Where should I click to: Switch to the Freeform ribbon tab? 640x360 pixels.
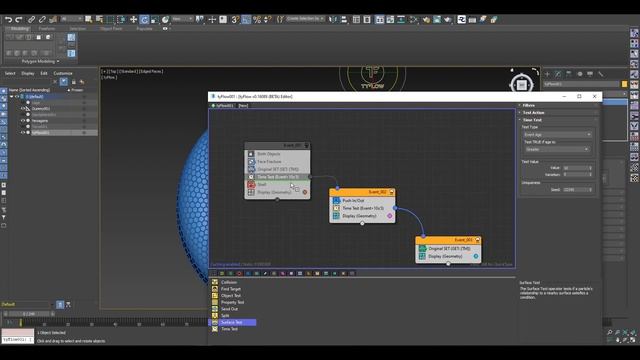click(x=47, y=29)
